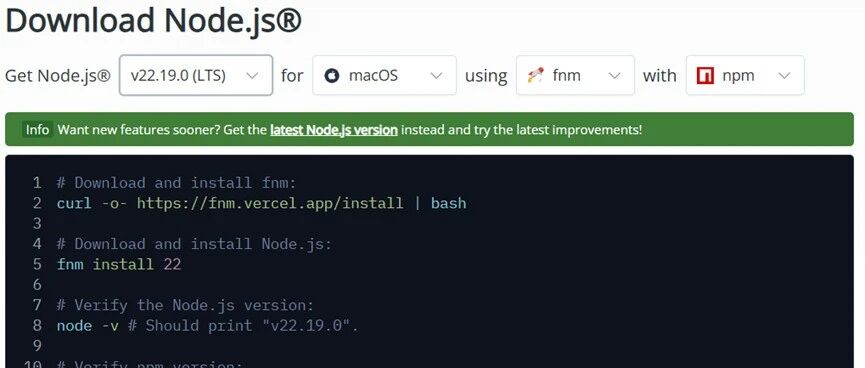Click the node -v command on line 8

click(x=87, y=326)
